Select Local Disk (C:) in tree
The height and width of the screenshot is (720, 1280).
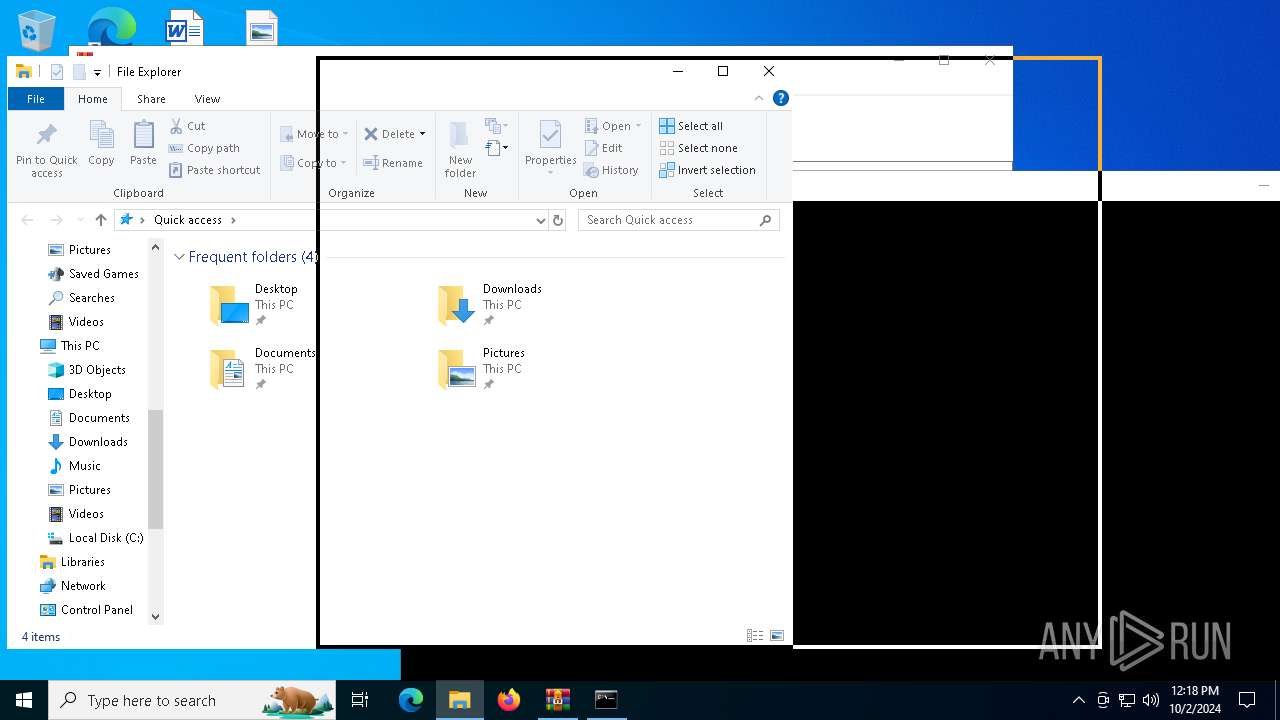pyautogui.click(x=105, y=538)
